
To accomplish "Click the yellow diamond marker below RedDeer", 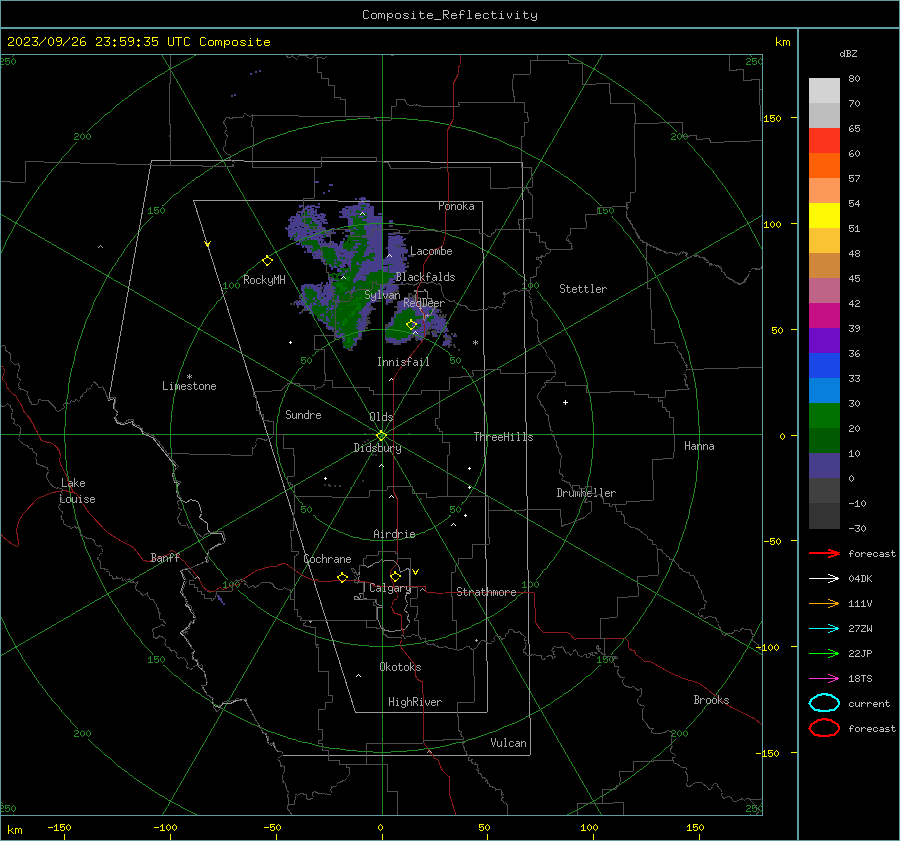I will (x=411, y=325).
